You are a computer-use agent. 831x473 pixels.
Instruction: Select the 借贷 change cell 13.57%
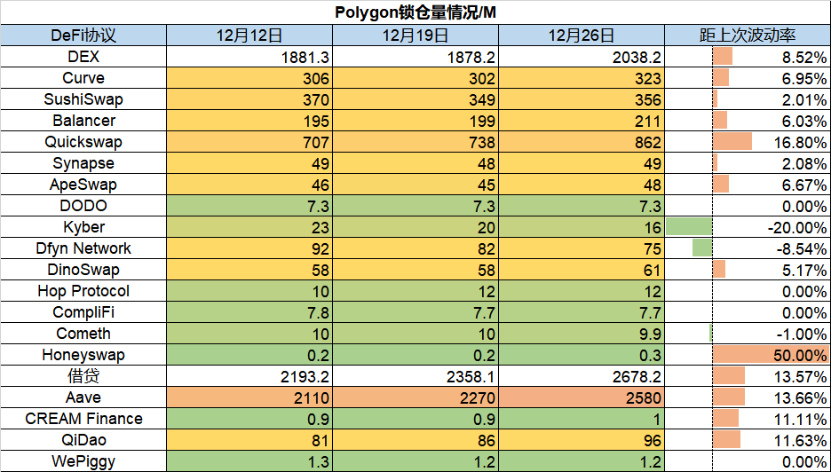pyautogui.click(x=747, y=376)
